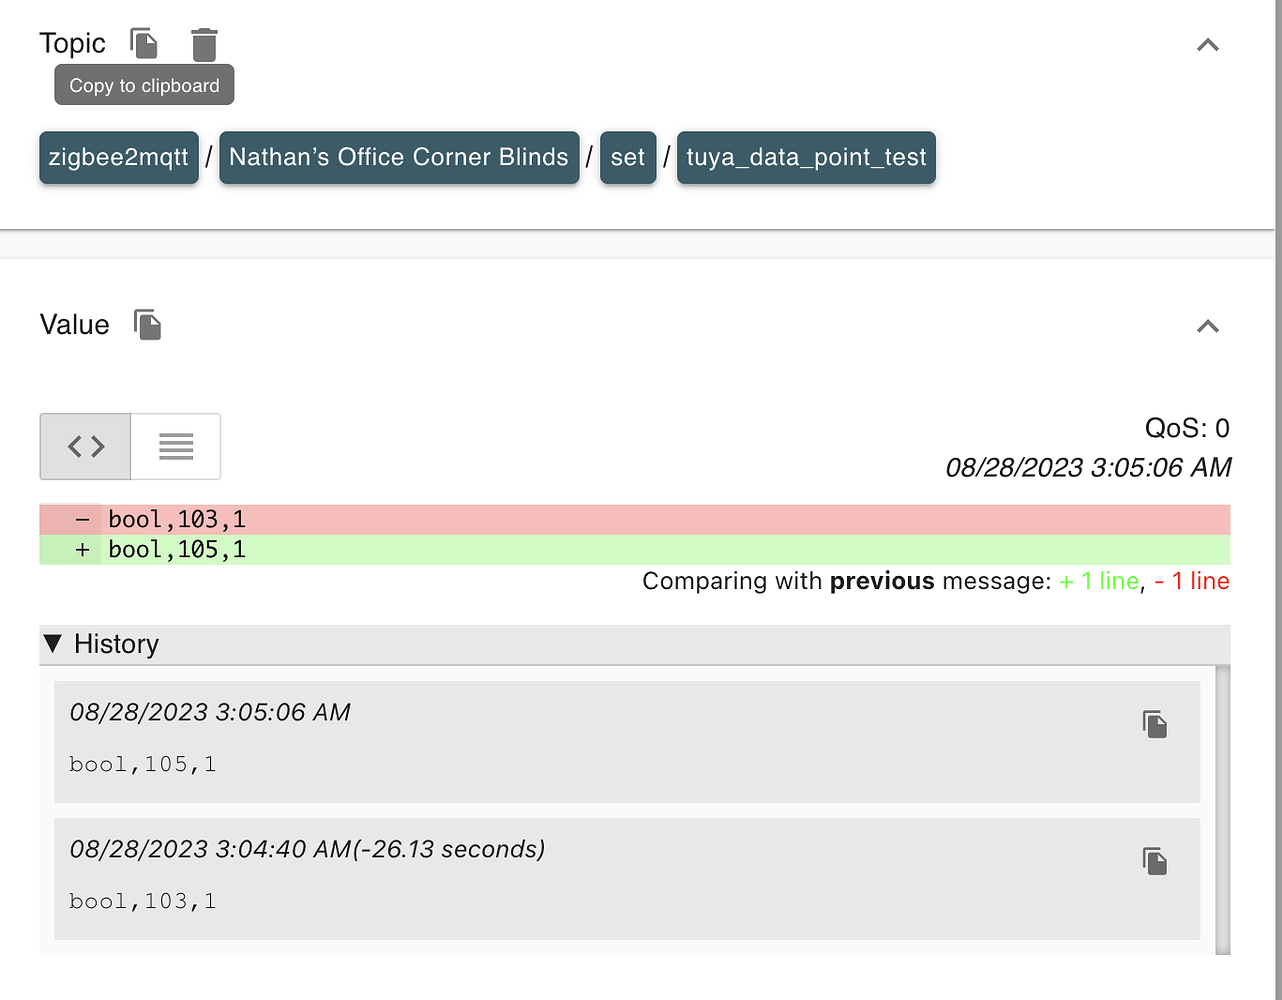
Task: Click history timestamp with -26.13 seconds
Action: pos(307,849)
